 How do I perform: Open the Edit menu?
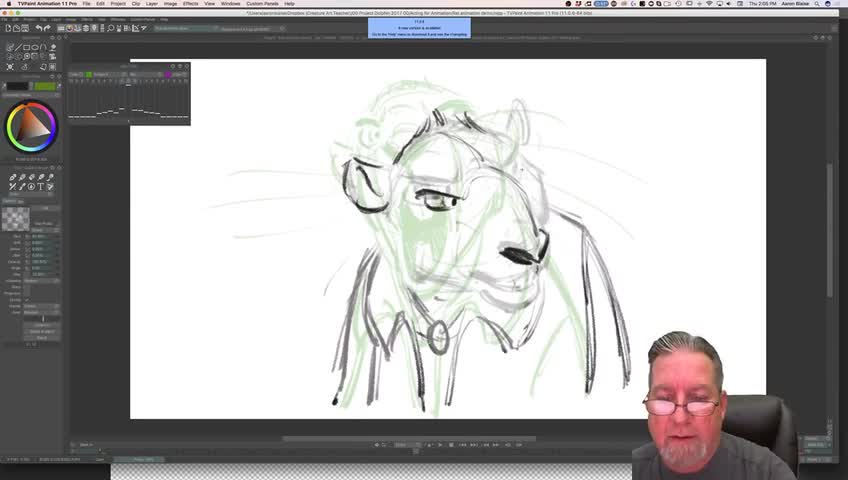101,3
